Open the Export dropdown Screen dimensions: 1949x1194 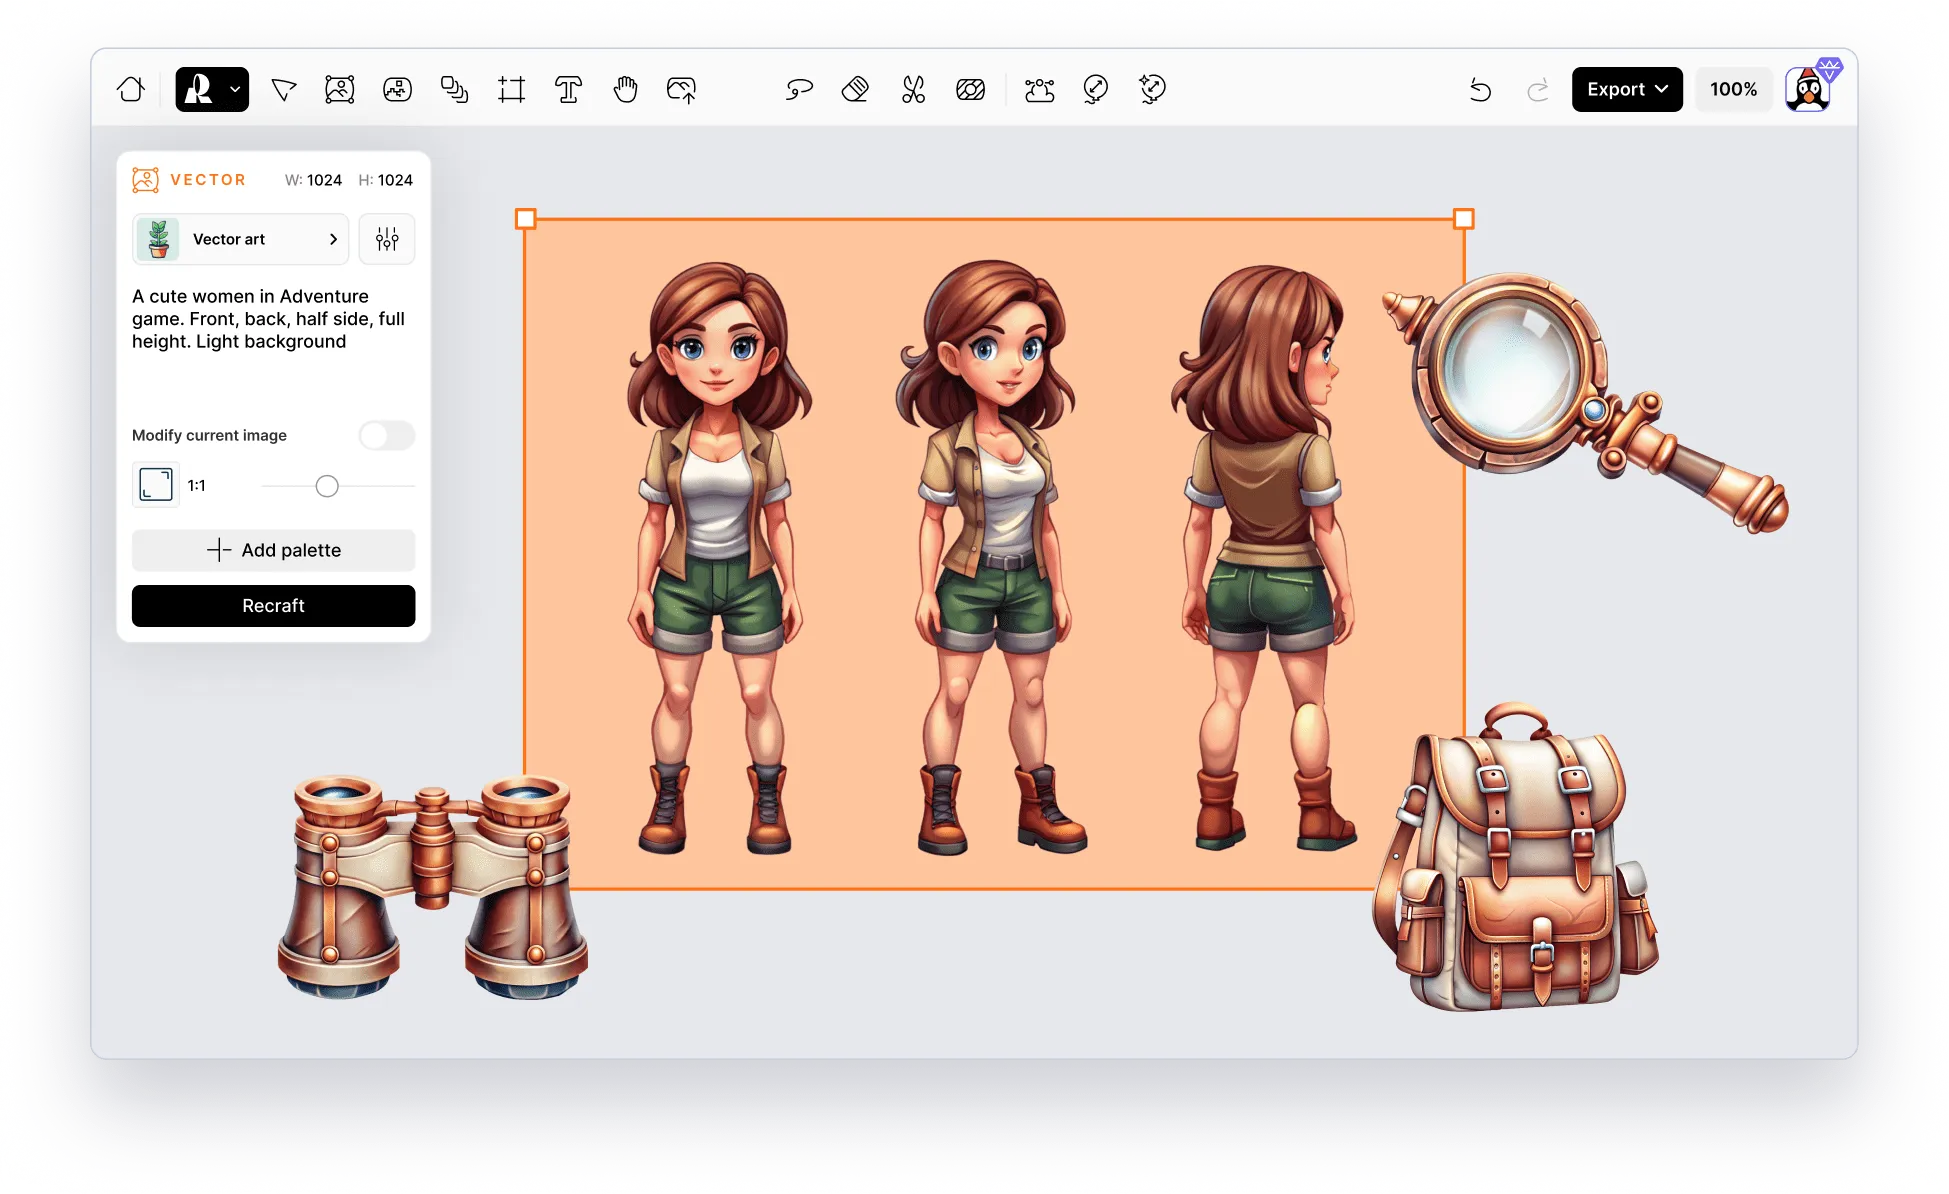point(1626,89)
